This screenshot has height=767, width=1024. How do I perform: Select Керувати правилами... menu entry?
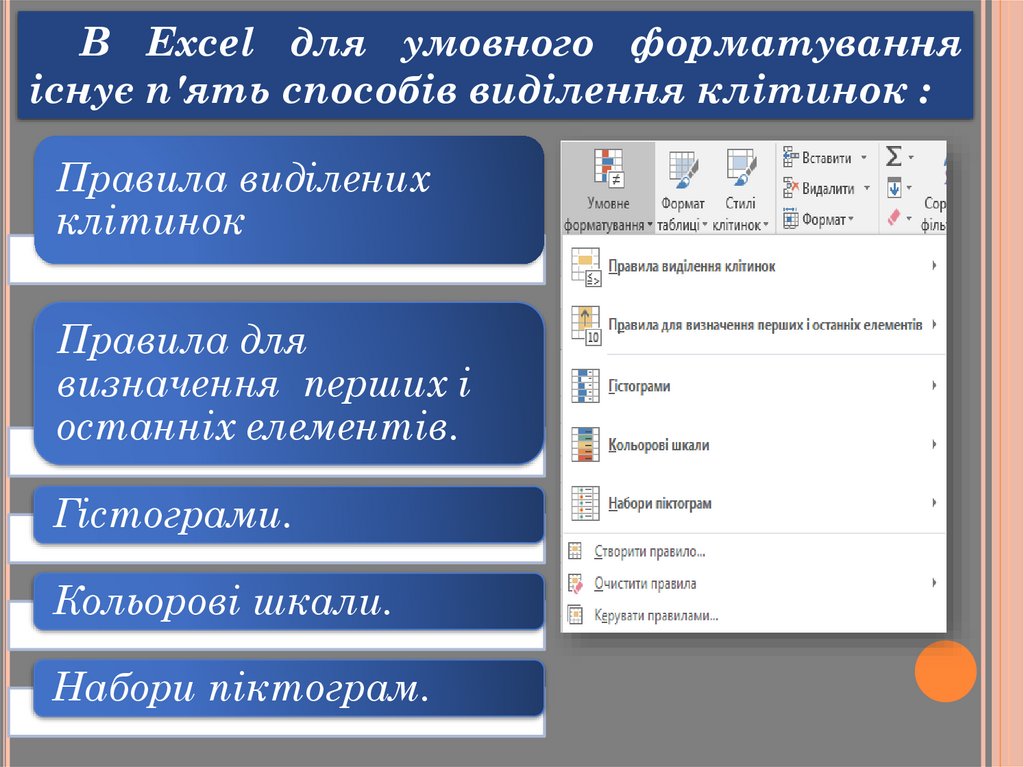pos(754,615)
